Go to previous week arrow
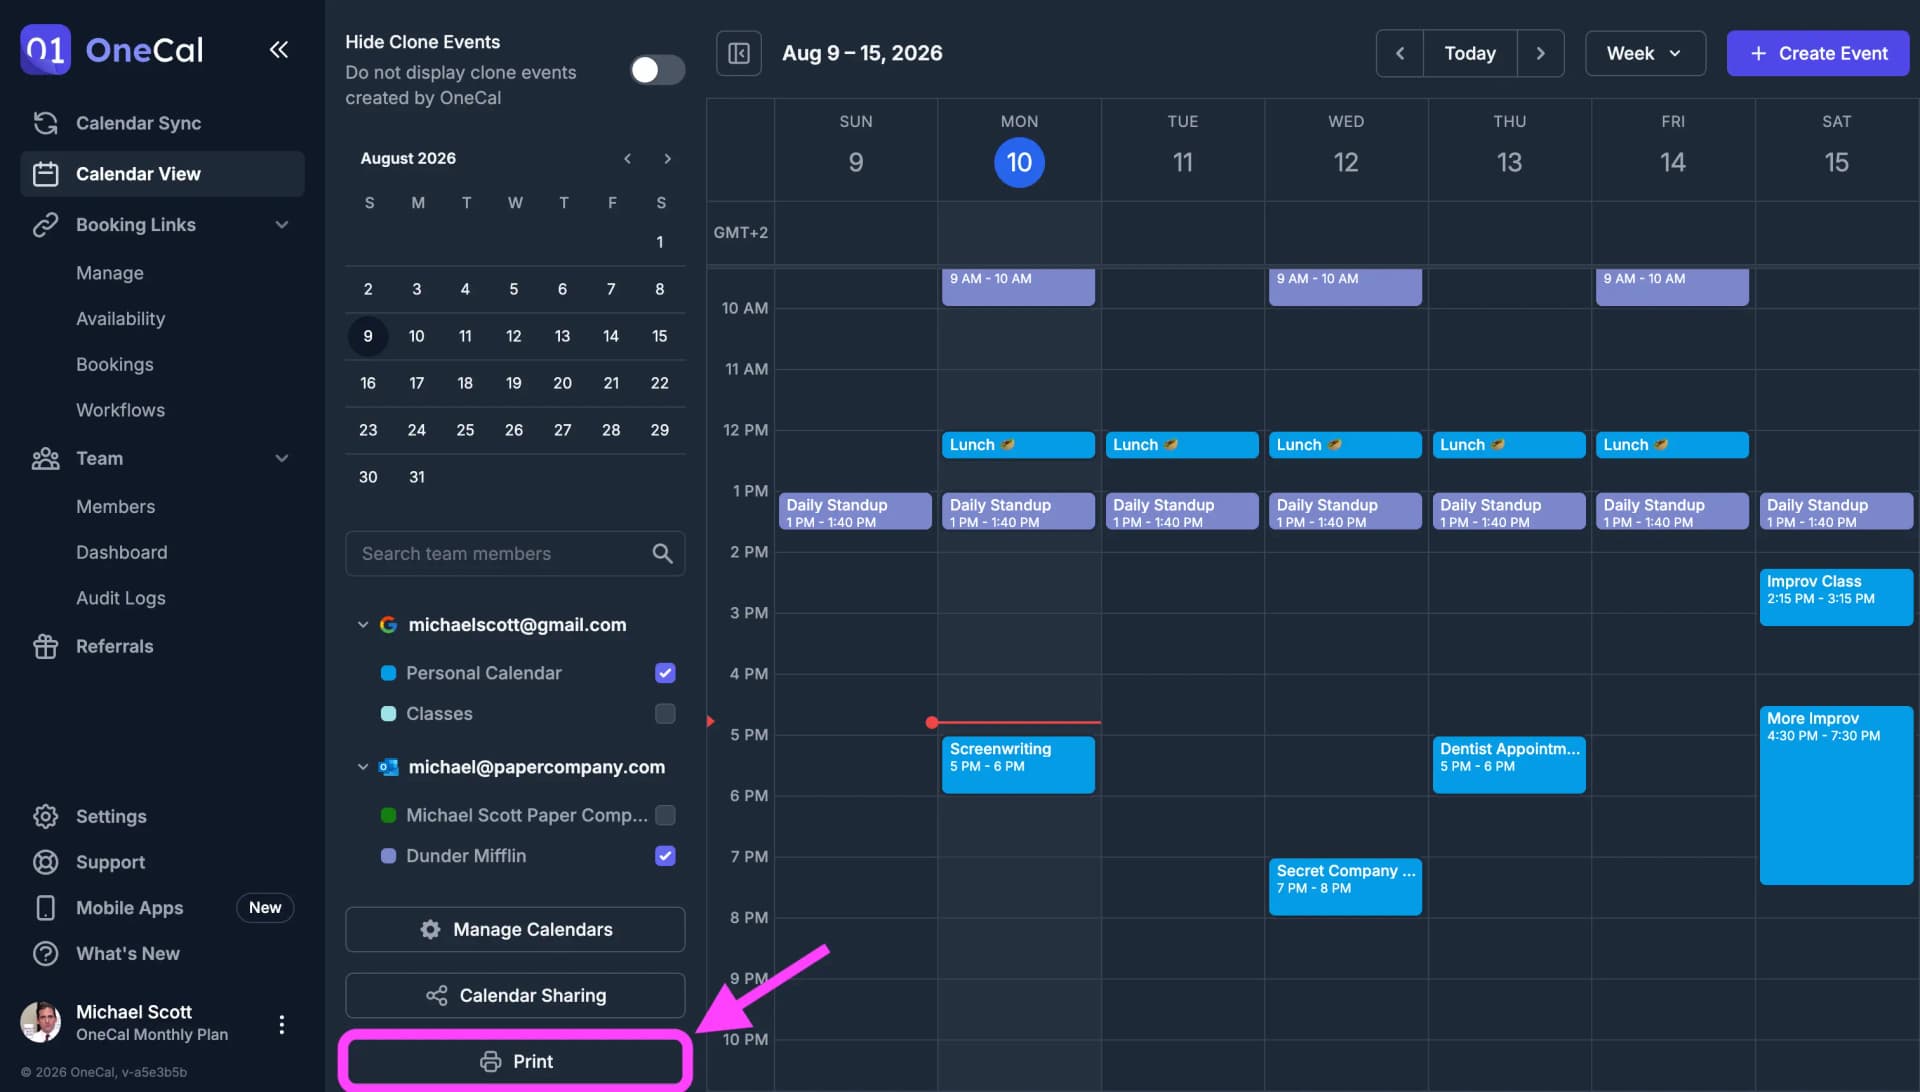This screenshot has height=1092, width=1920. click(x=1400, y=53)
